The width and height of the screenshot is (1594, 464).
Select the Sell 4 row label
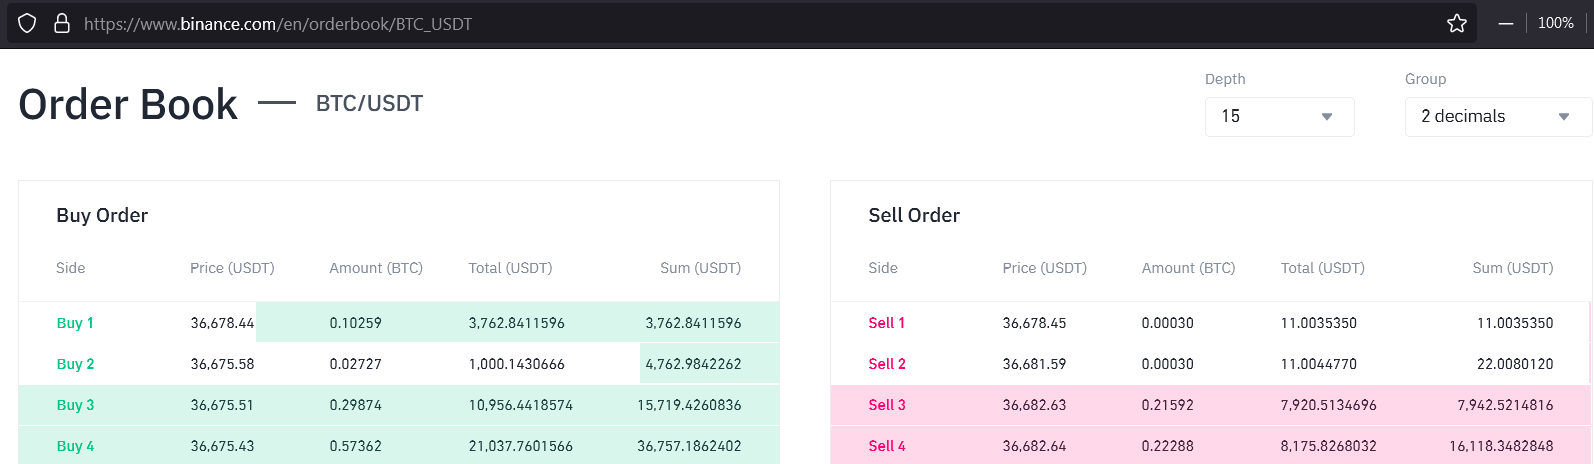[887, 446]
